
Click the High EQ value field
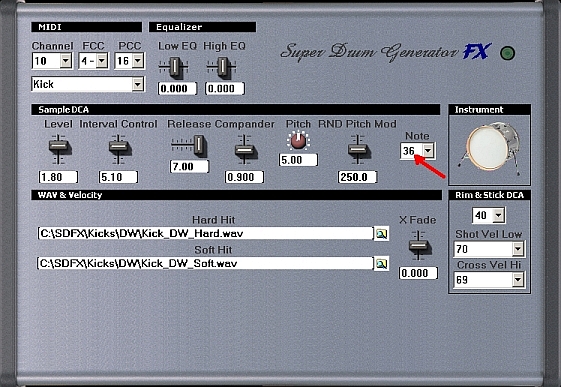(x=225, y=88)
